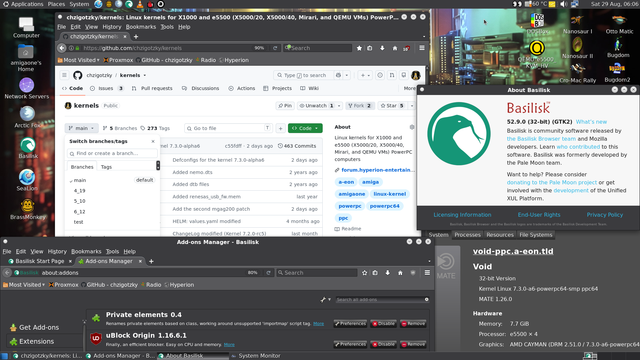Open the forum.hyperion-entertainment link

coord(375,170)
